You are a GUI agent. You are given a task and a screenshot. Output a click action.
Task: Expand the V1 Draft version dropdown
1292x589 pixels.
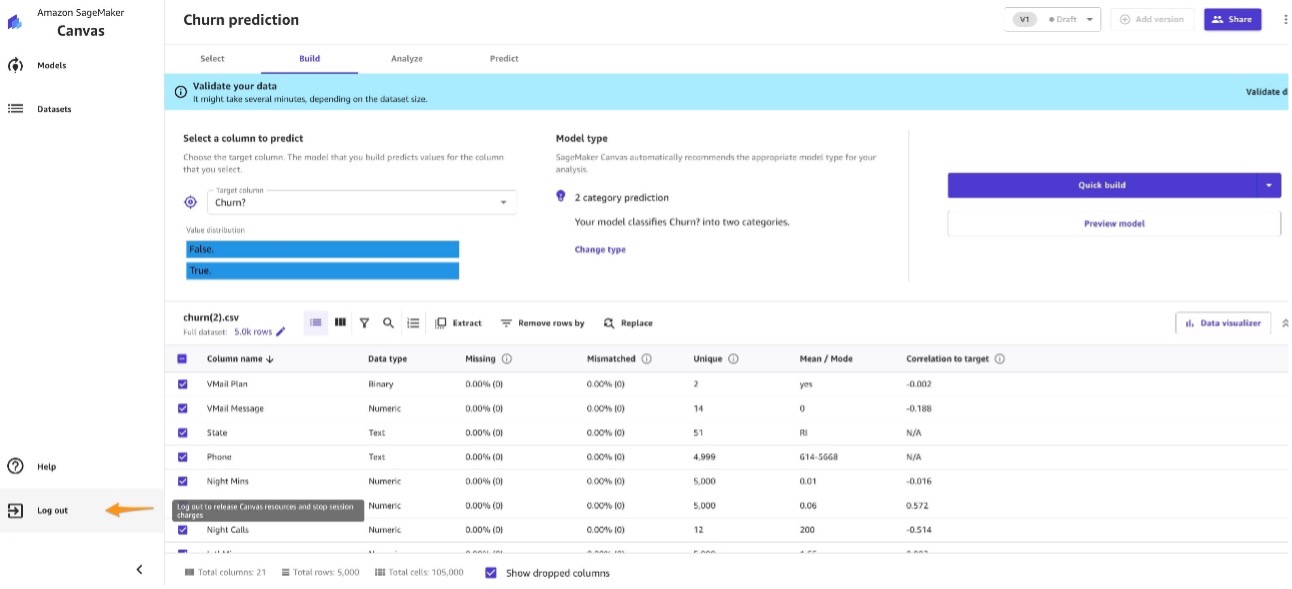pyautogui.click(x=1052, y=19)
